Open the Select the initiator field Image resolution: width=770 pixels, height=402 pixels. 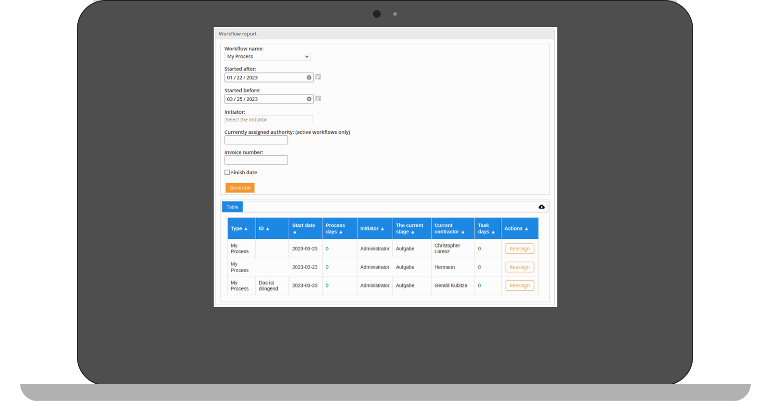coord(267,119)
